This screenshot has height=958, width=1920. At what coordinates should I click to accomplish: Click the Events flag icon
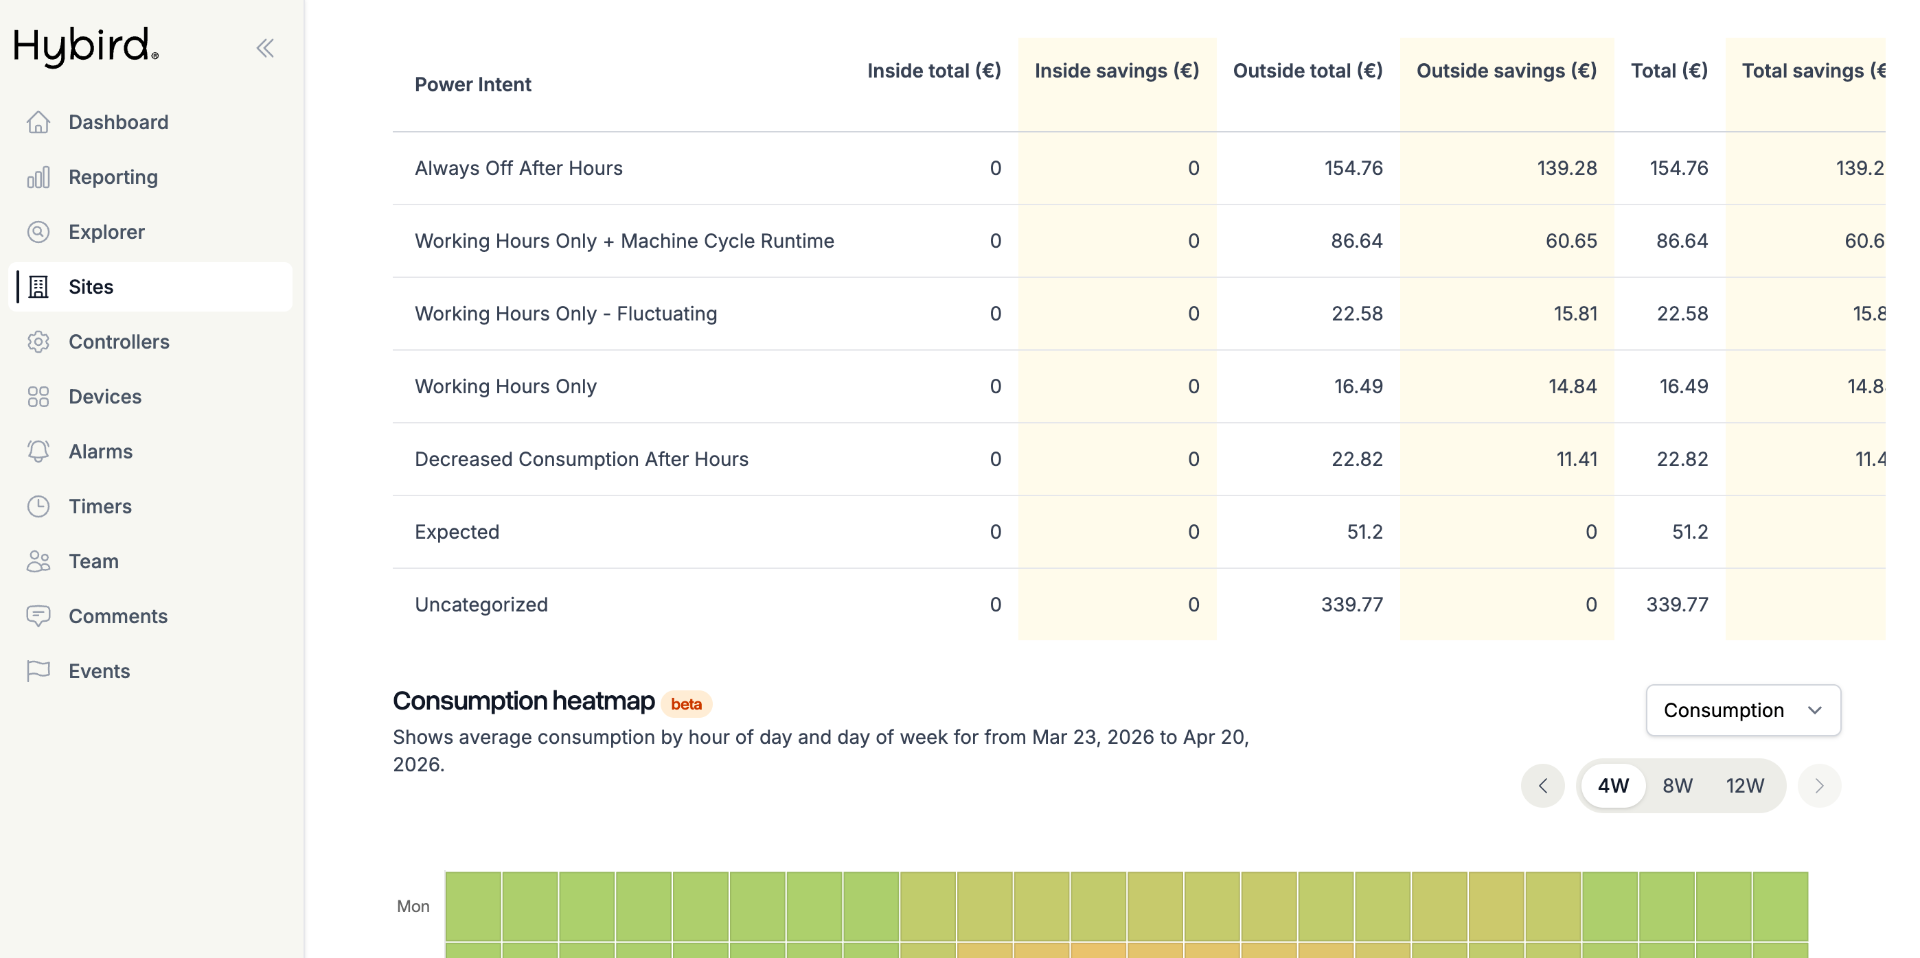(x=38, y=671)
